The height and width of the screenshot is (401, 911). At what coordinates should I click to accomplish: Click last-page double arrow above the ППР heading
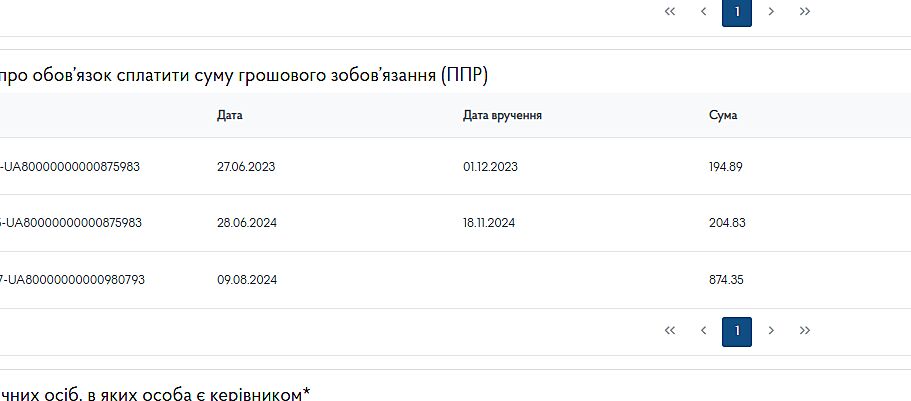click(x=805, y=12)
